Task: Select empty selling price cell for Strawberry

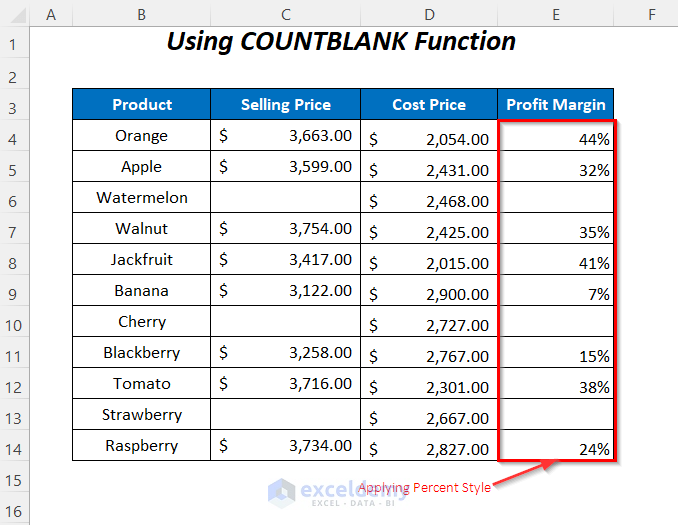Action: 285,414
